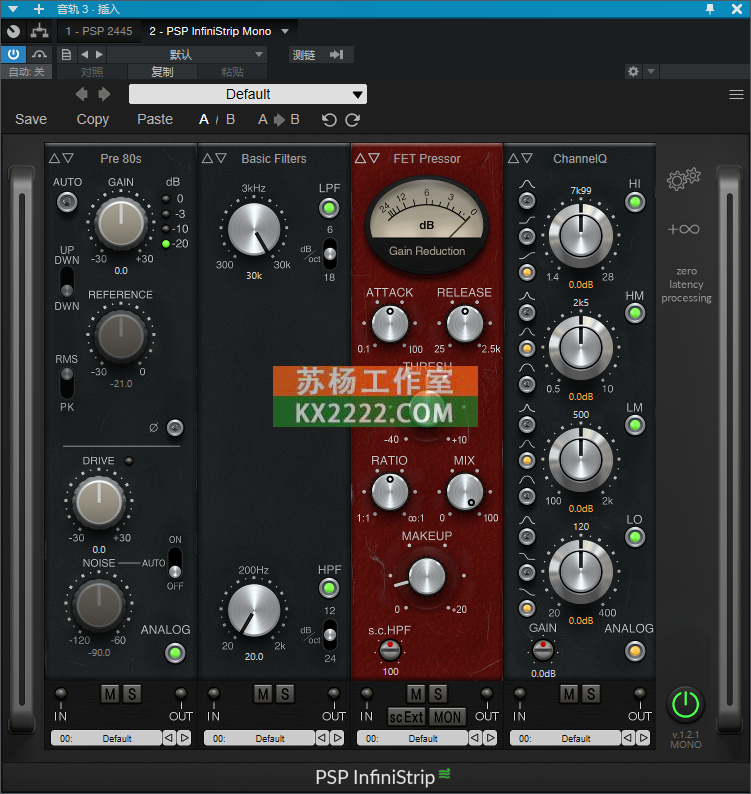This screenshot has width=751, height=794.
Task: Select 2 - PSP InfiniStrip Mono tab
Action: point(210,31)
